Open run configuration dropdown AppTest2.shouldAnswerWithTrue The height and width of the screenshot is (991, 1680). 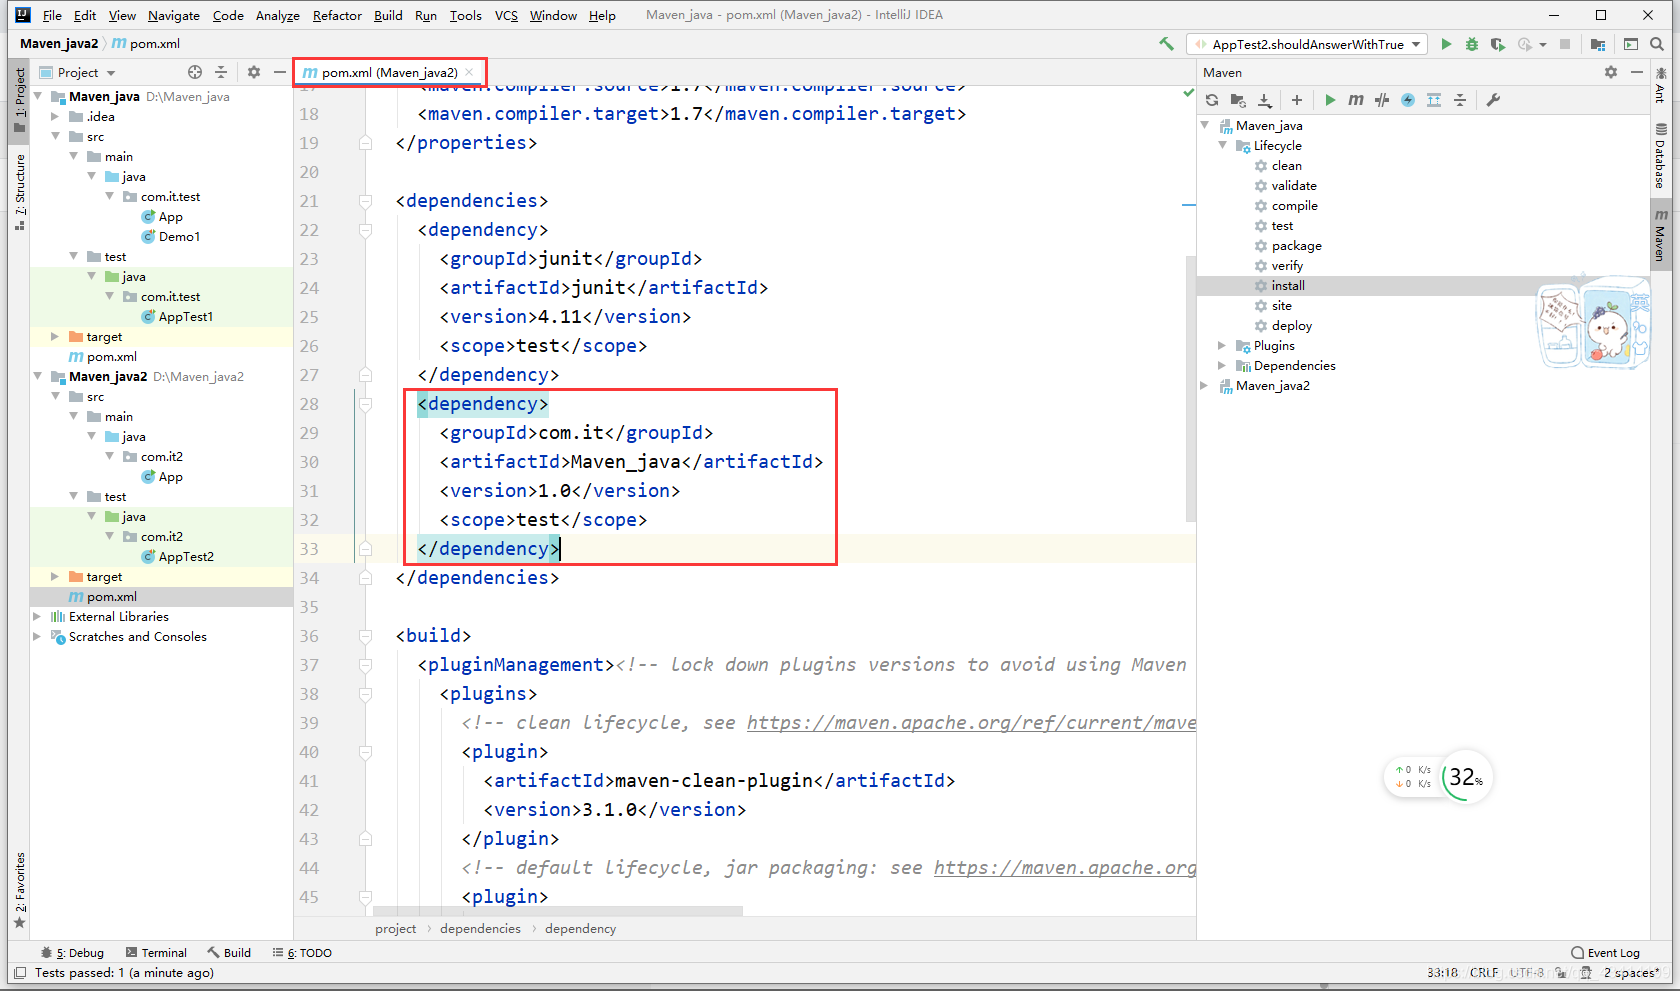pyautogui.click(x=1308, y=44)
